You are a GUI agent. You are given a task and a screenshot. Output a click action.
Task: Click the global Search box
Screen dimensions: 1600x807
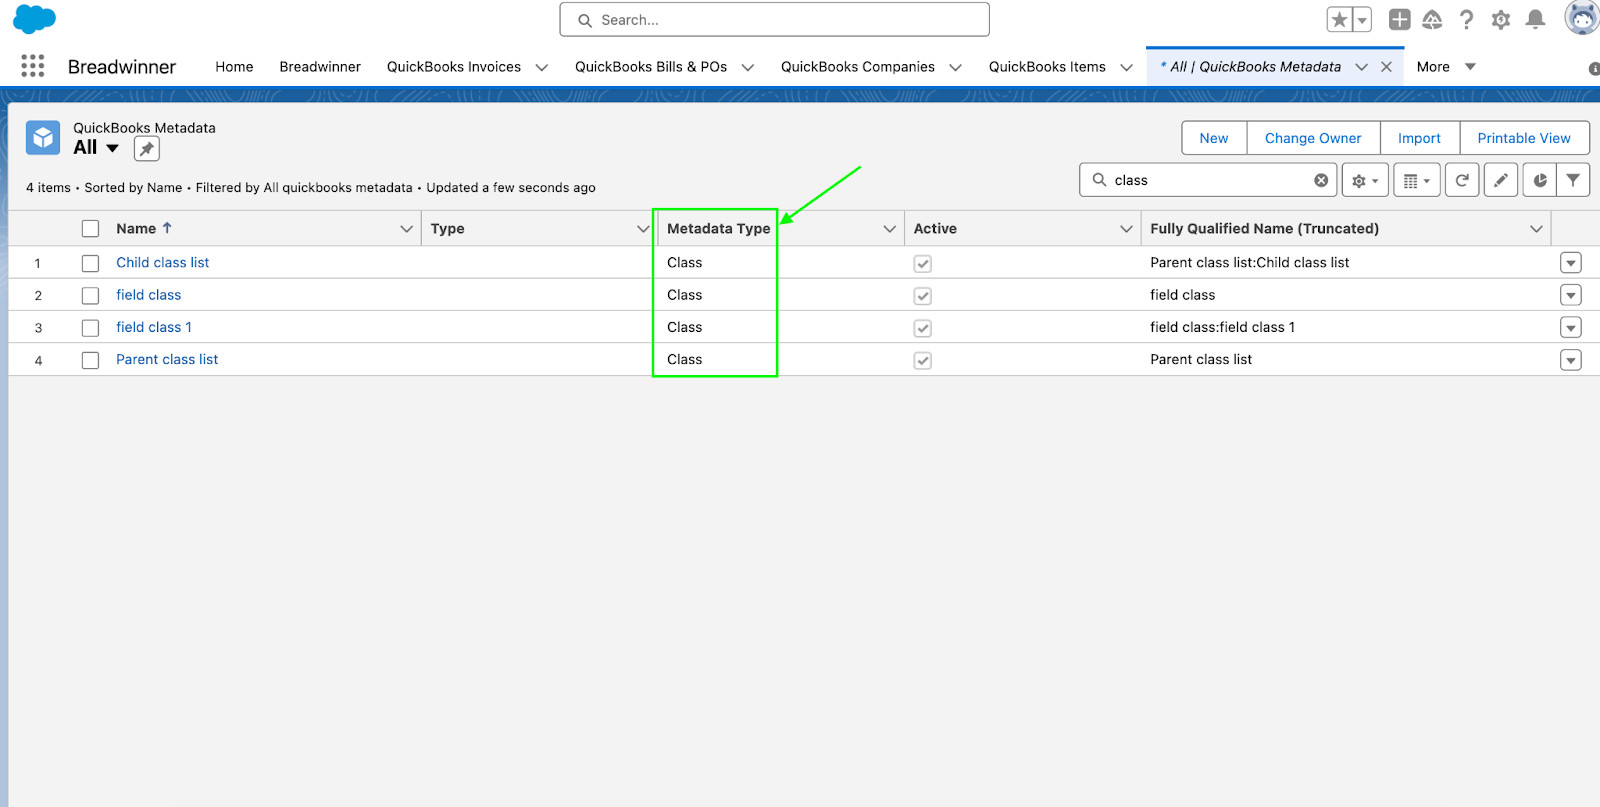click(x=774, y=20)
